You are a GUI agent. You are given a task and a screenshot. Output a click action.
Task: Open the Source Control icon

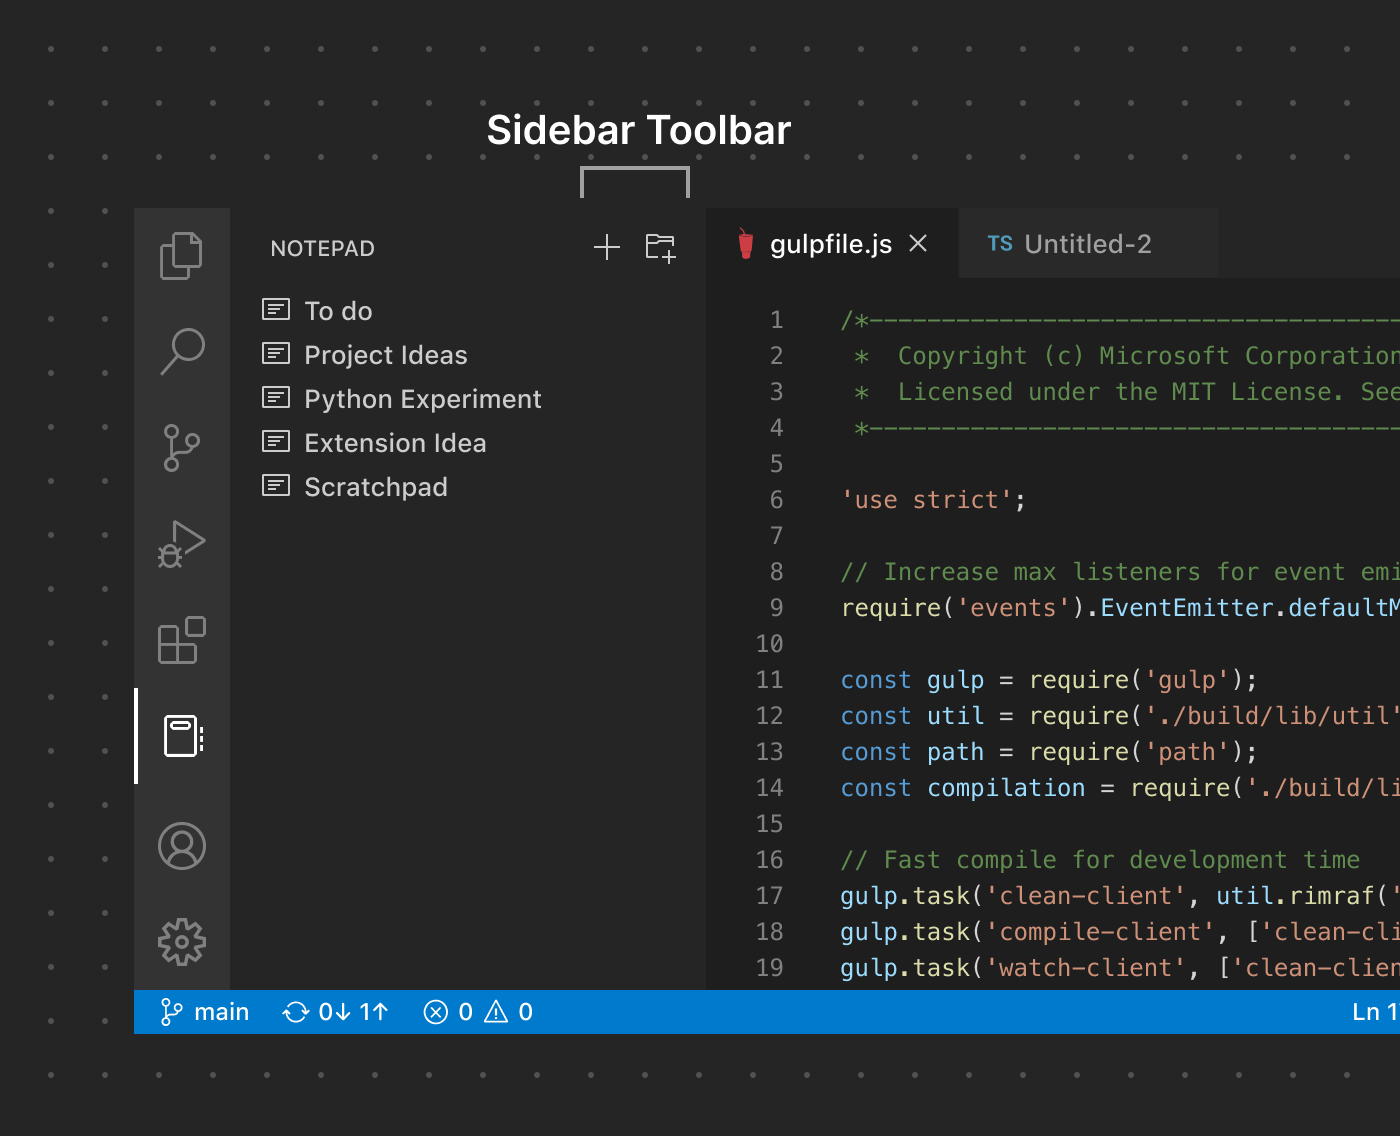click(181, 447)
